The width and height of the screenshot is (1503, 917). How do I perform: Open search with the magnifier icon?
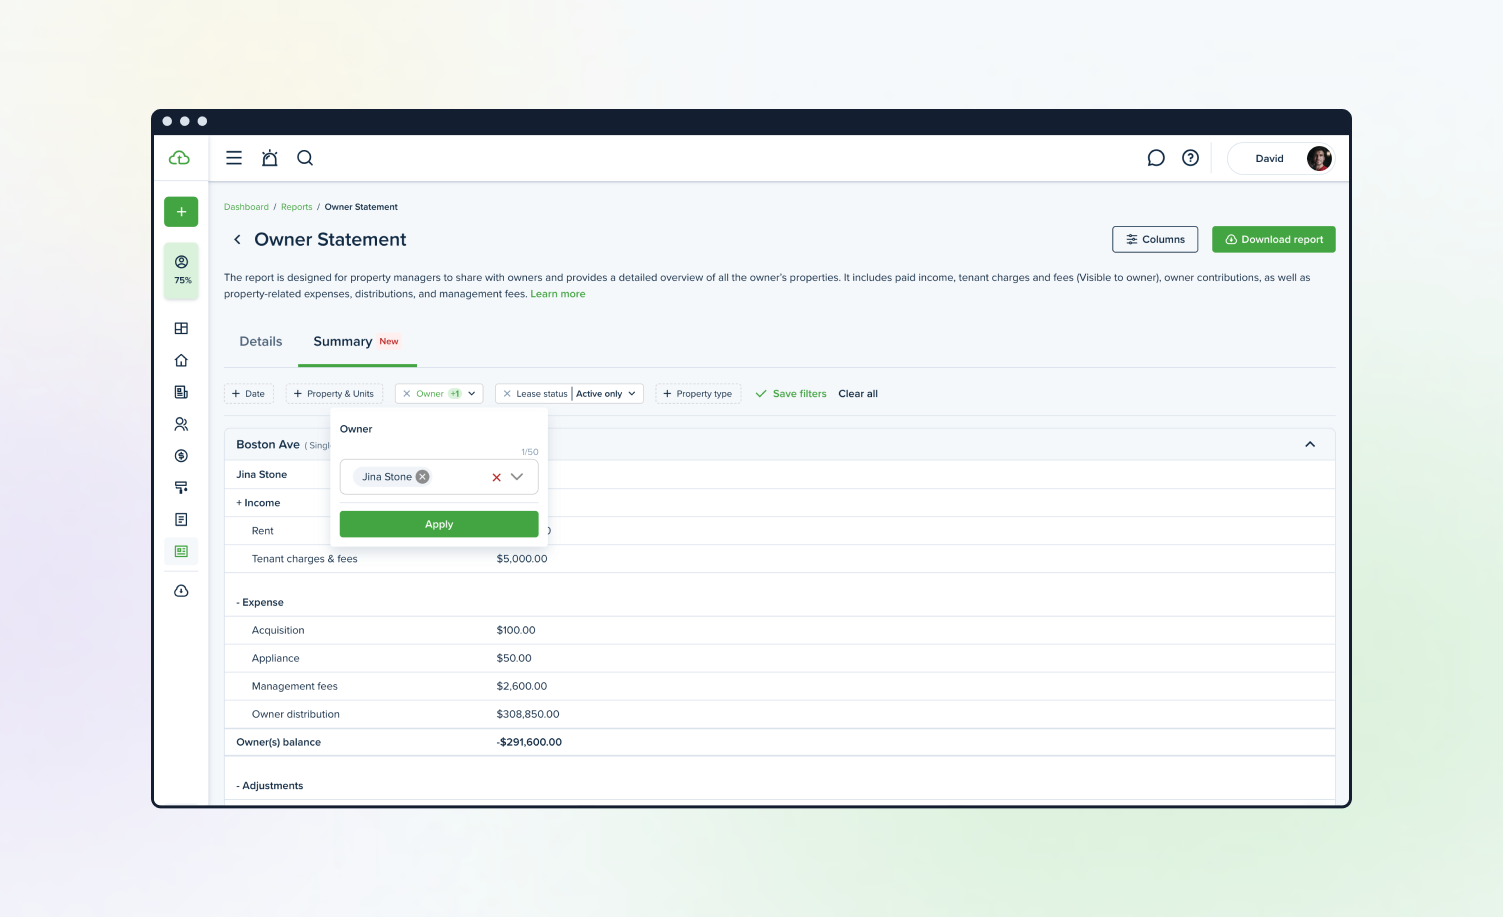tap(305, 158)
